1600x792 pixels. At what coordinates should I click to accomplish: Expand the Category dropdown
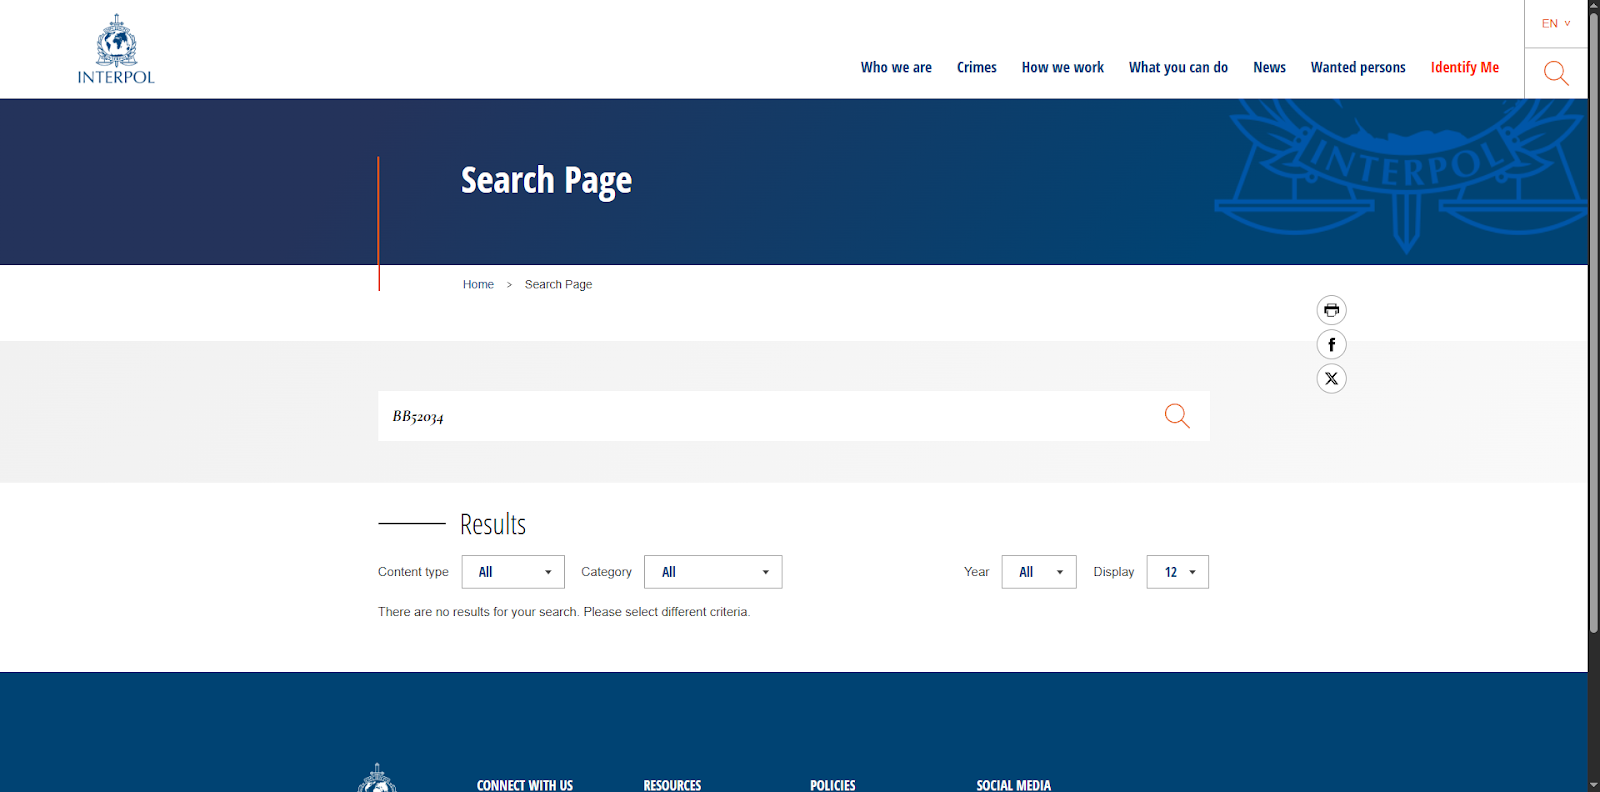713,572
